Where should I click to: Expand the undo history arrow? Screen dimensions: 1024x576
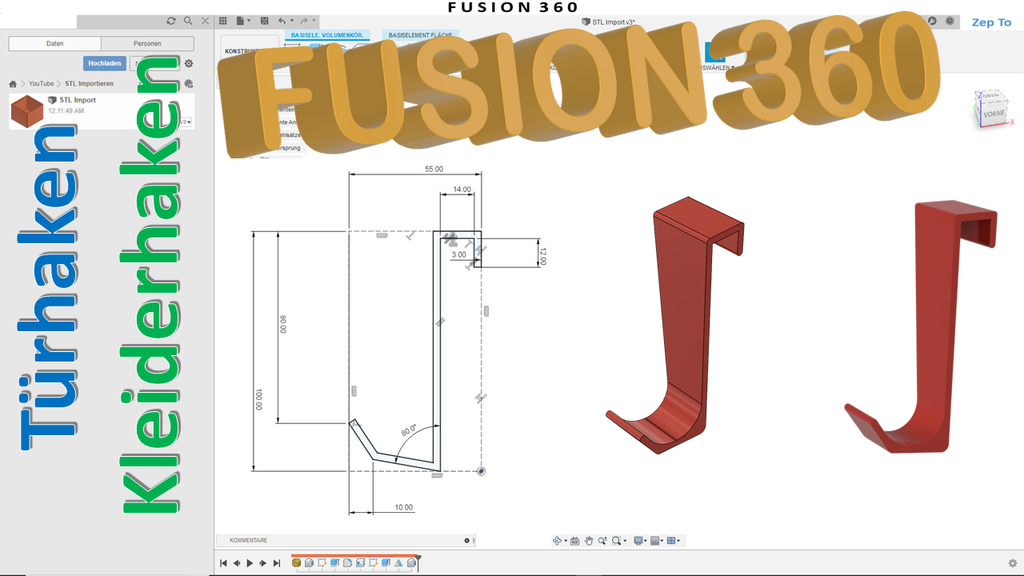tap(291, 21)
